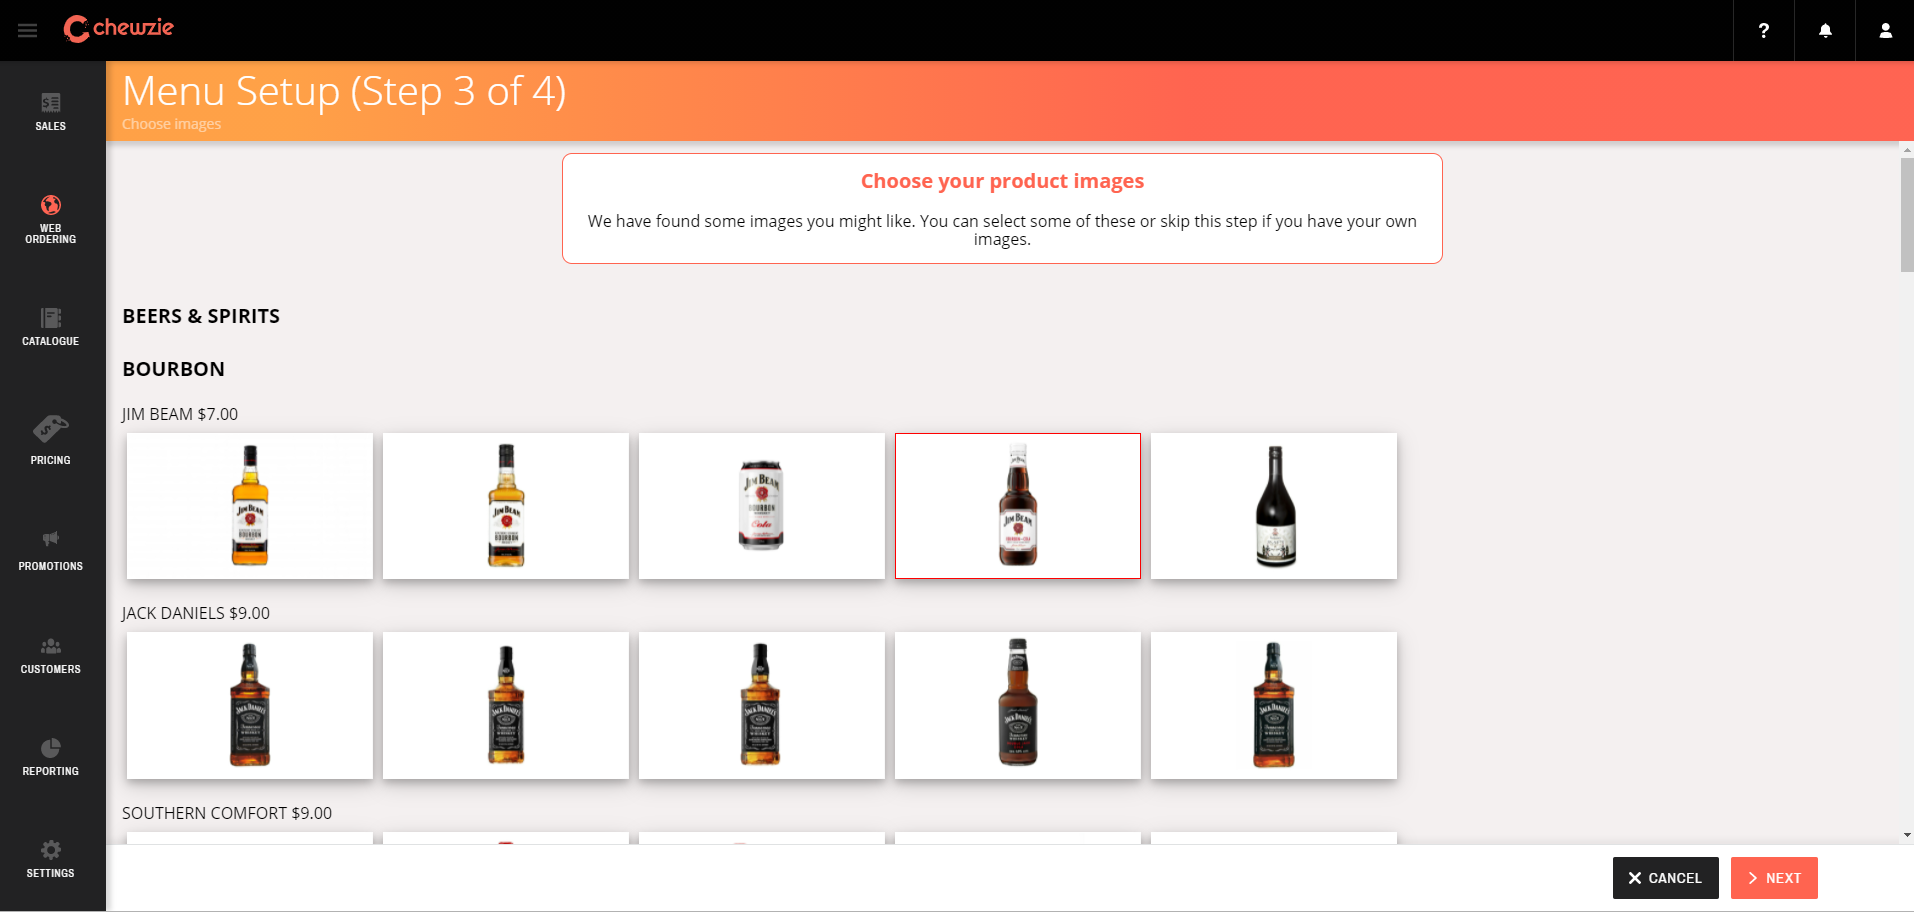Open the Promotions section
This screenshot has height=913, width=1914.
51,551
